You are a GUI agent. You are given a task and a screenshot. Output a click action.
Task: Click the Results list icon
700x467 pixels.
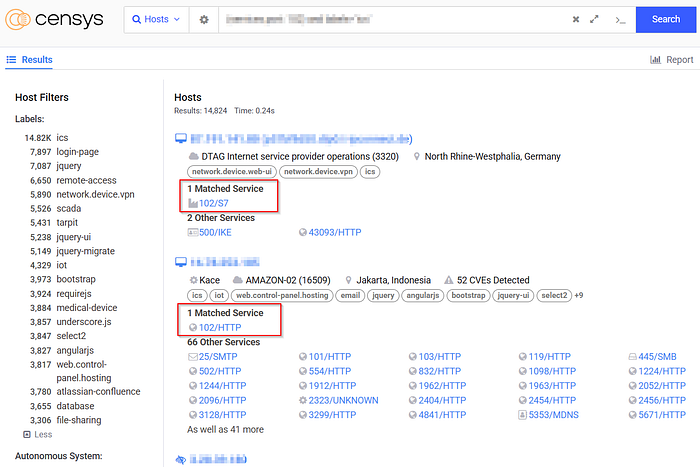pyautogui.click(x=11, y=60)
